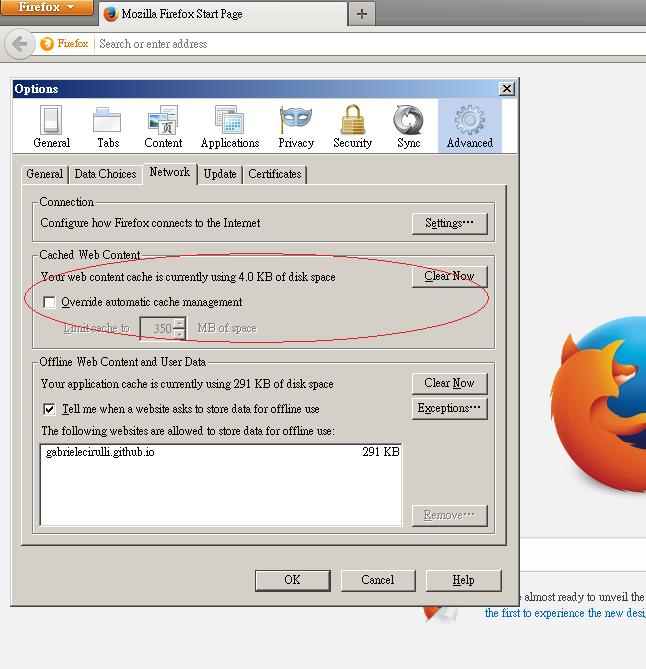Viewport: 646px width, 669px height.
Task: Uncheck Tell me when website asks to store data
Action: 50,409
